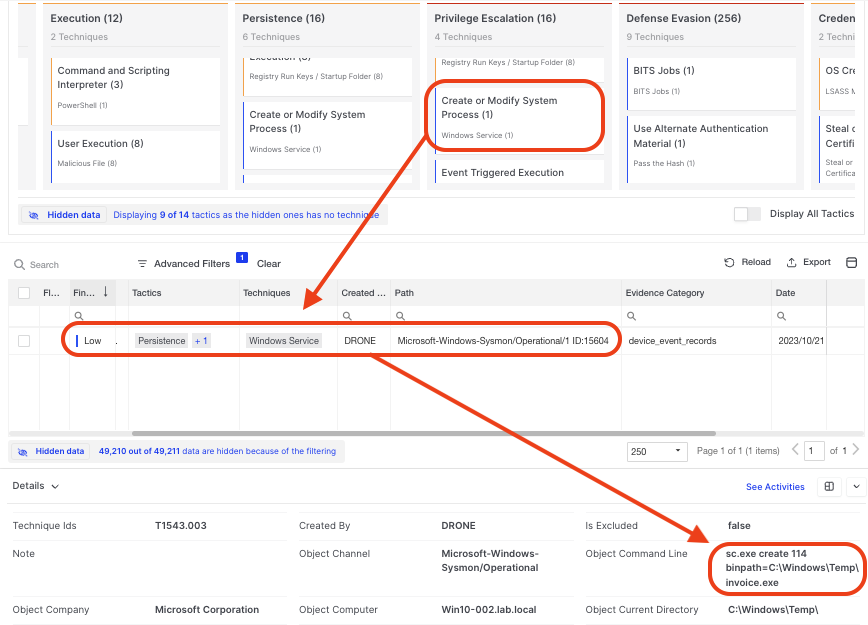Click the search magnifier icon above table
Viewport: 868px width, 625px height.
click(x=19, y=265)
